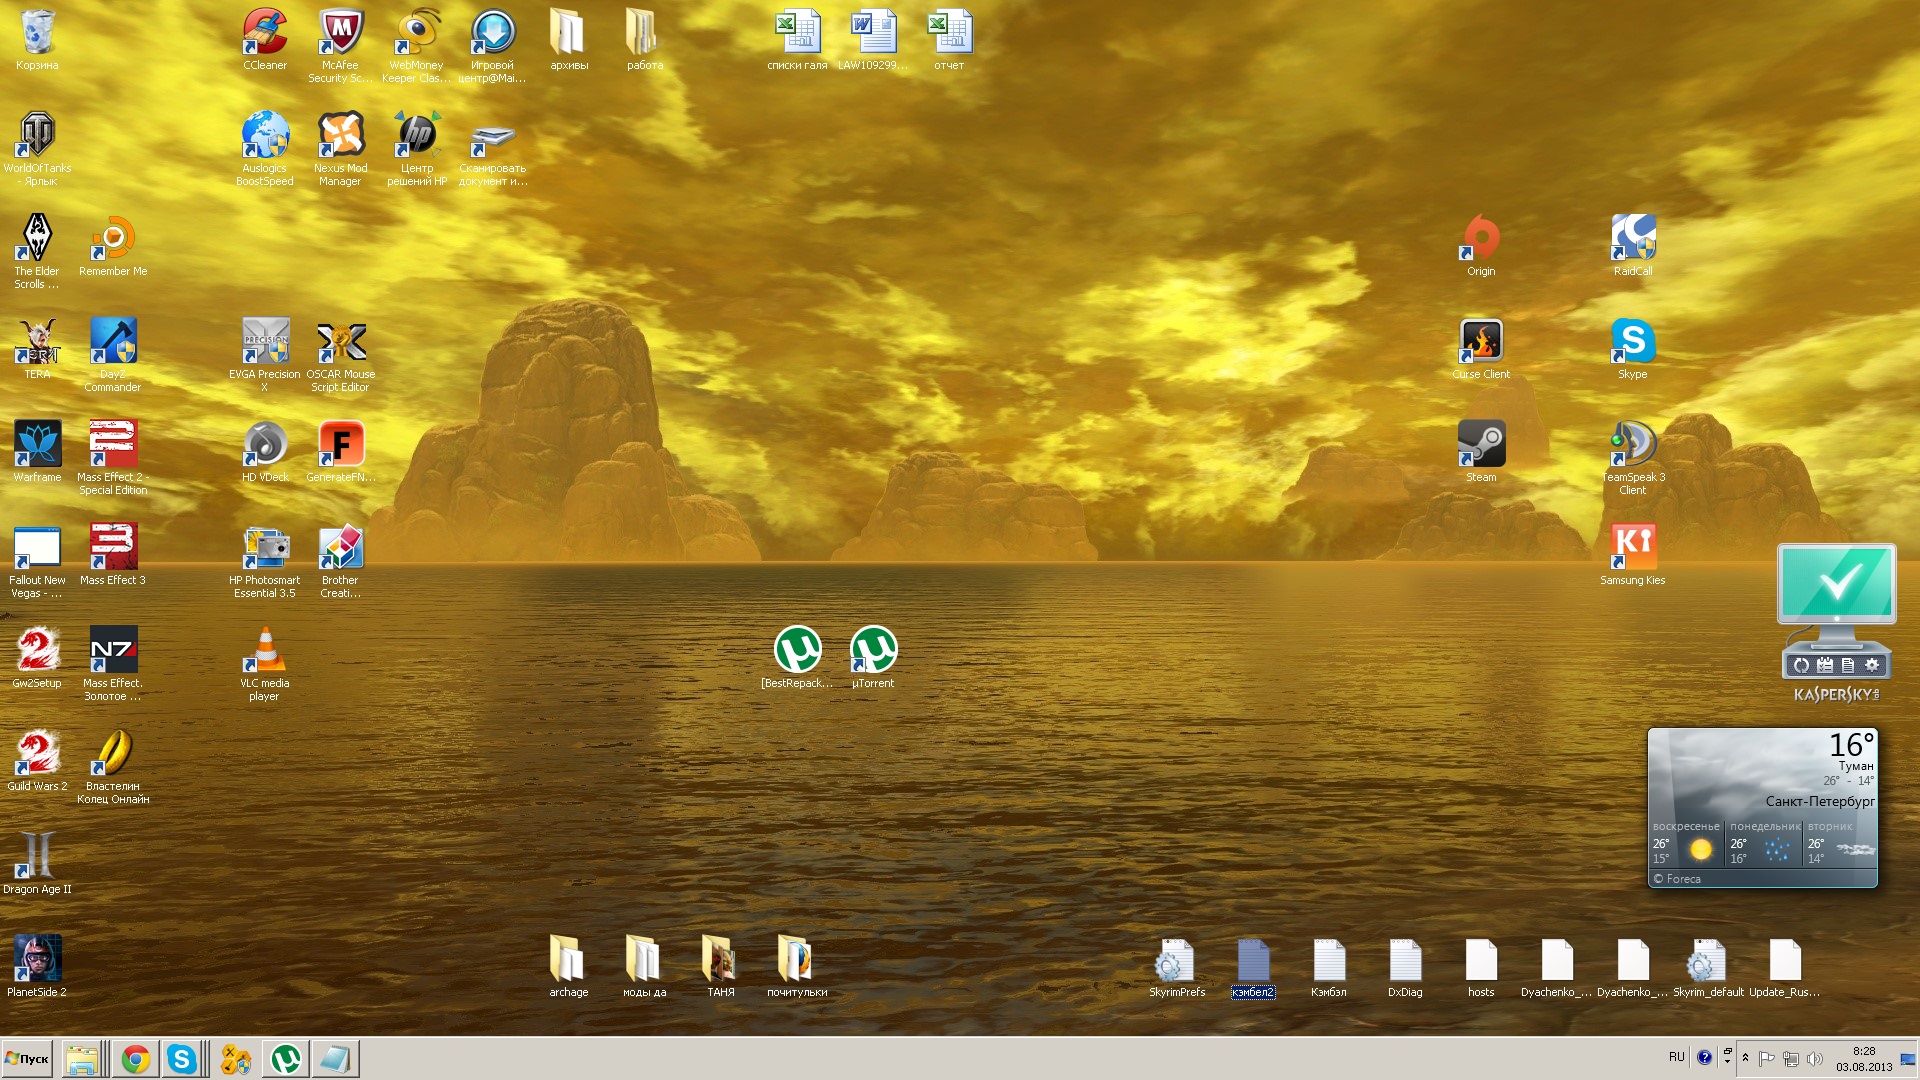Open the CCleaner shortcut icon
The height and width of the screenshot is (1080, 1920).
pyautogui.click(x=265, y=33)
